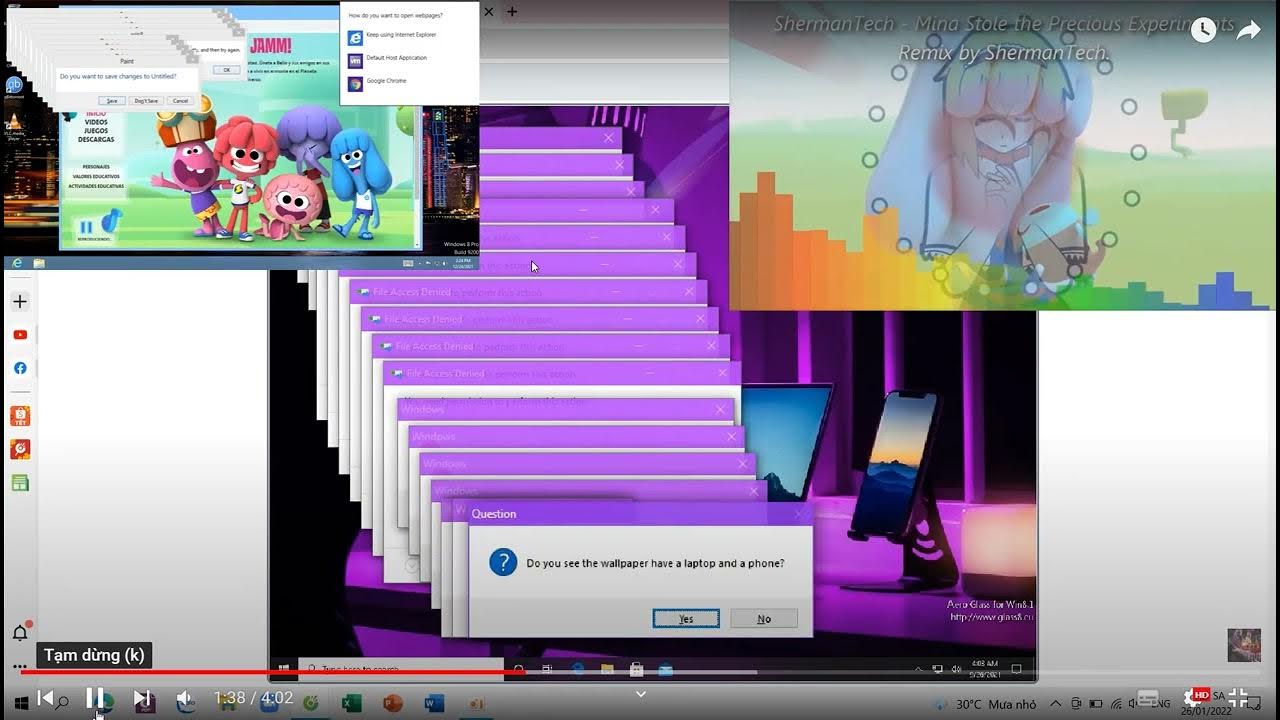Expand the chevron below the progress bar

click(x=641, y=693)
